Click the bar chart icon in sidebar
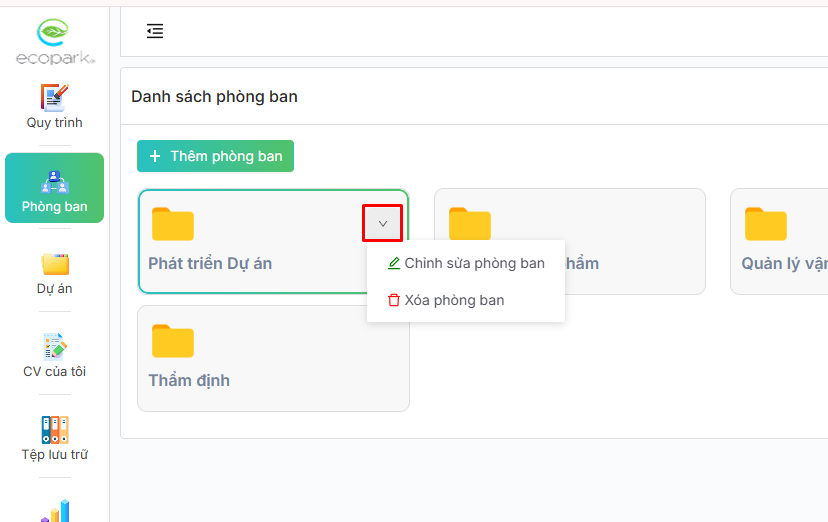This screenshot has width=828, height=522. point(55,511)
